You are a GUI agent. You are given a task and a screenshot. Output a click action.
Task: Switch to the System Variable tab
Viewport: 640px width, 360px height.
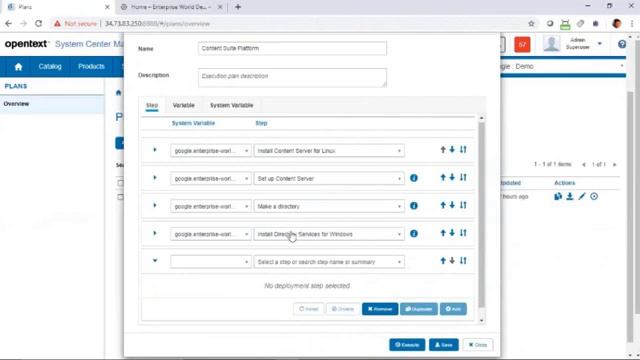[x=231, y=105]
